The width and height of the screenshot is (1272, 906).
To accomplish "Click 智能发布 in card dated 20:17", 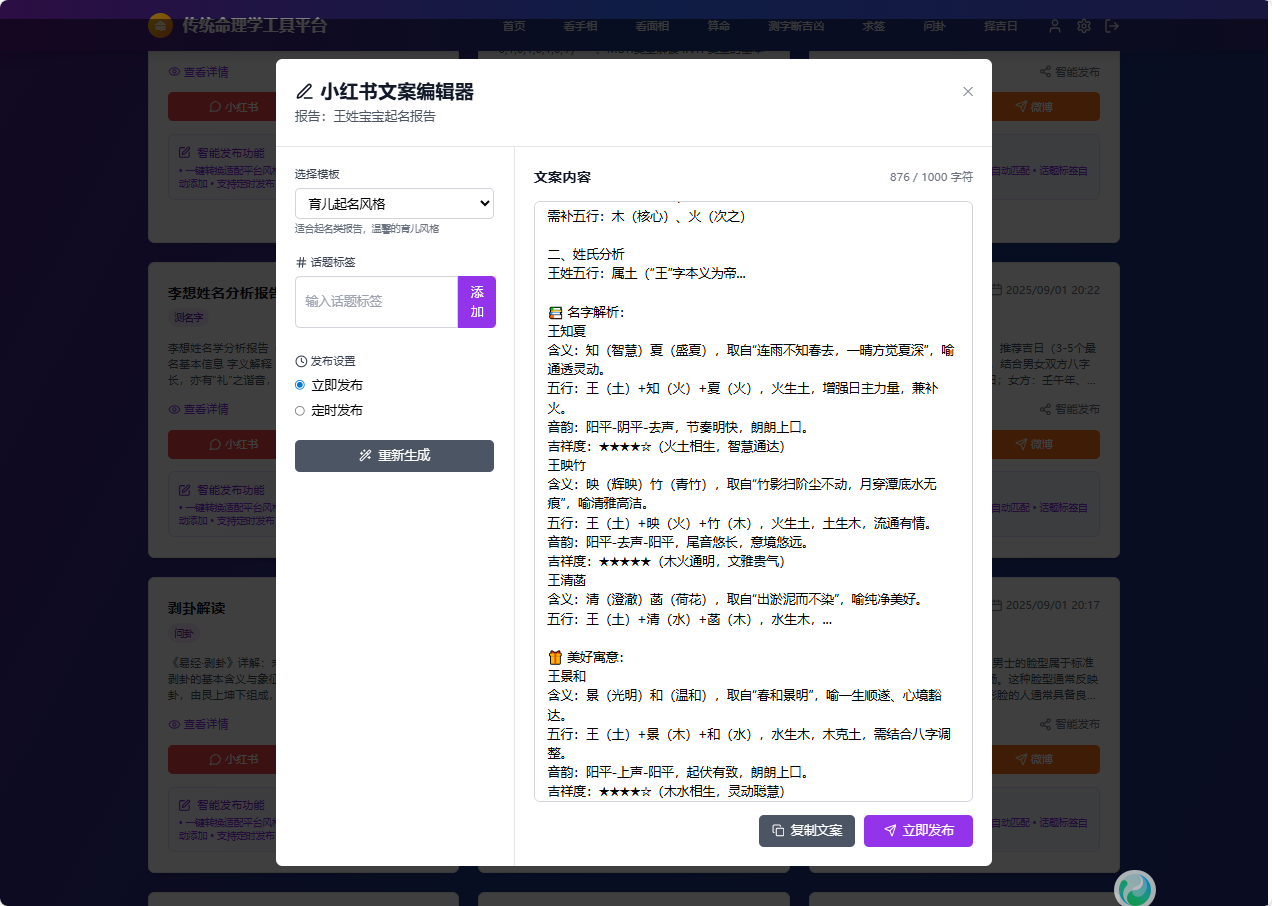I will coord(1069,724).
